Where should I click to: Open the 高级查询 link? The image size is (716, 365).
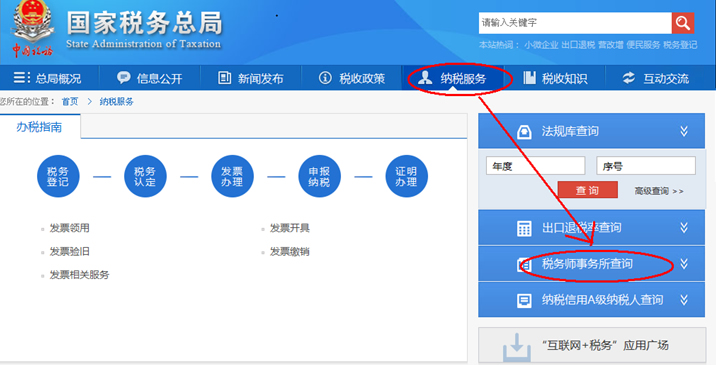click(x=658, y=191)
